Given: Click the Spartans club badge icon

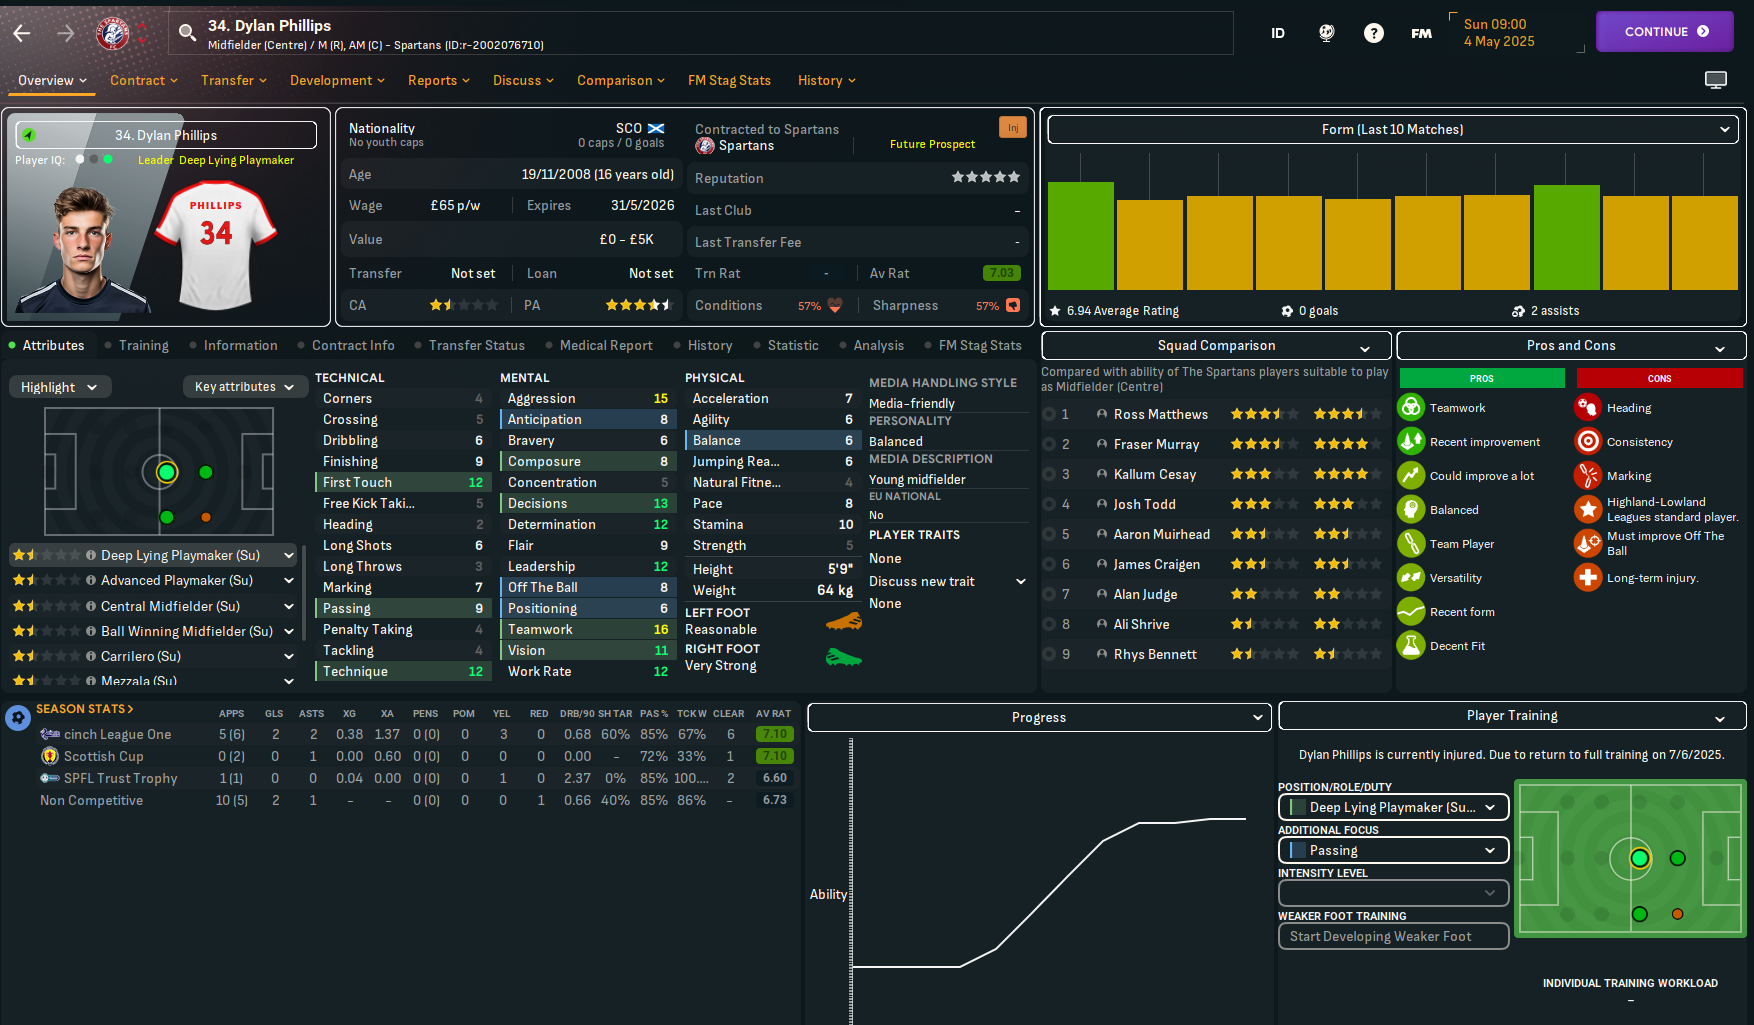Looking at the screenshot, I should (x=112, y=33).
